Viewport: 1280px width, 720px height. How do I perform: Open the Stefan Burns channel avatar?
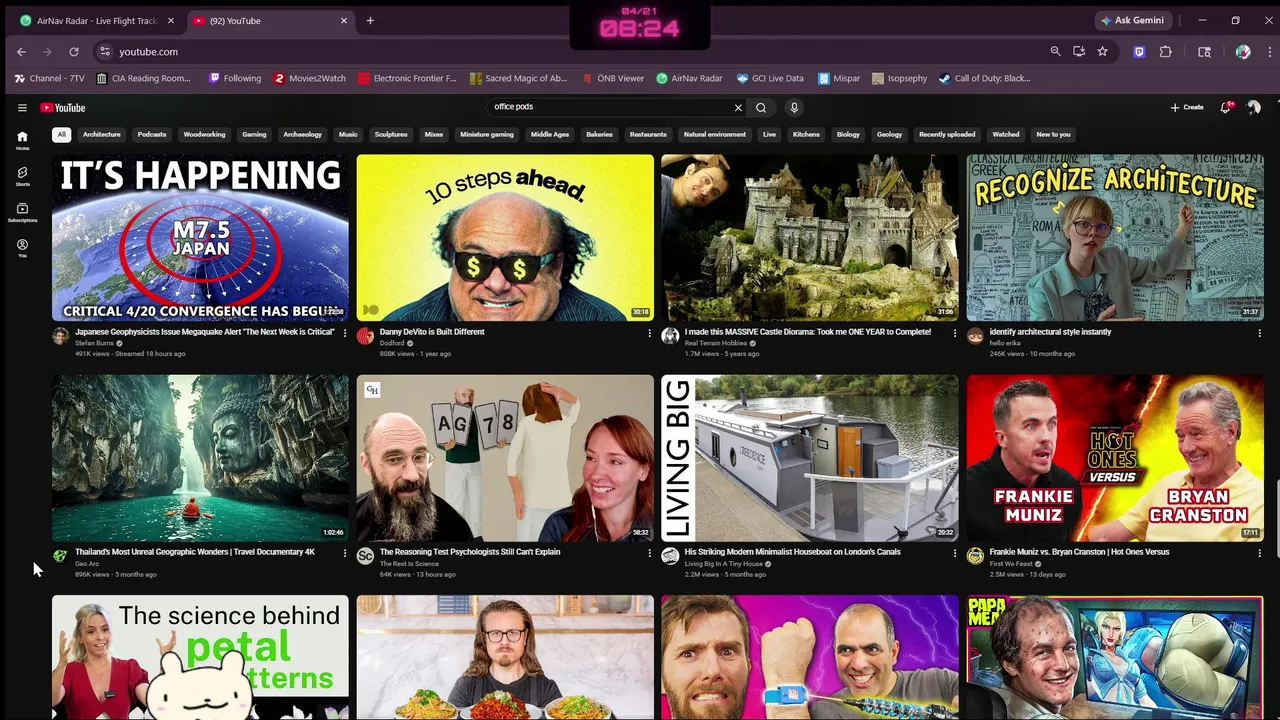point(60,336)
